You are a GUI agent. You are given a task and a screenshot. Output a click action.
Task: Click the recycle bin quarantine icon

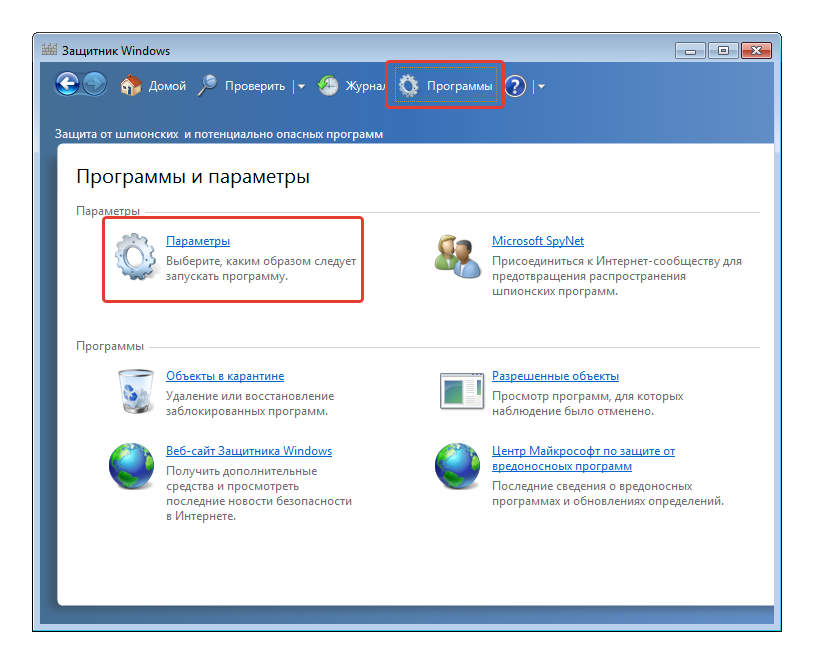tap(136, 391)
